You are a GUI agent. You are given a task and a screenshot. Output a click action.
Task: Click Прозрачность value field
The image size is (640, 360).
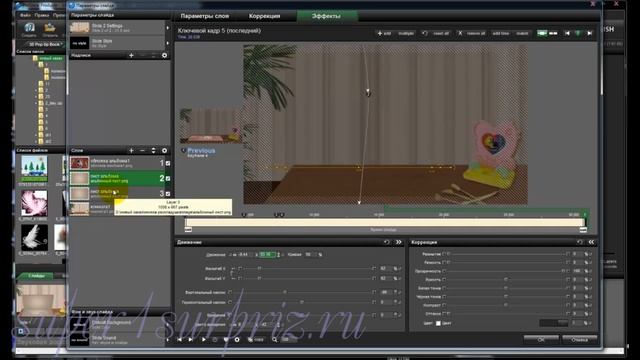578,271
